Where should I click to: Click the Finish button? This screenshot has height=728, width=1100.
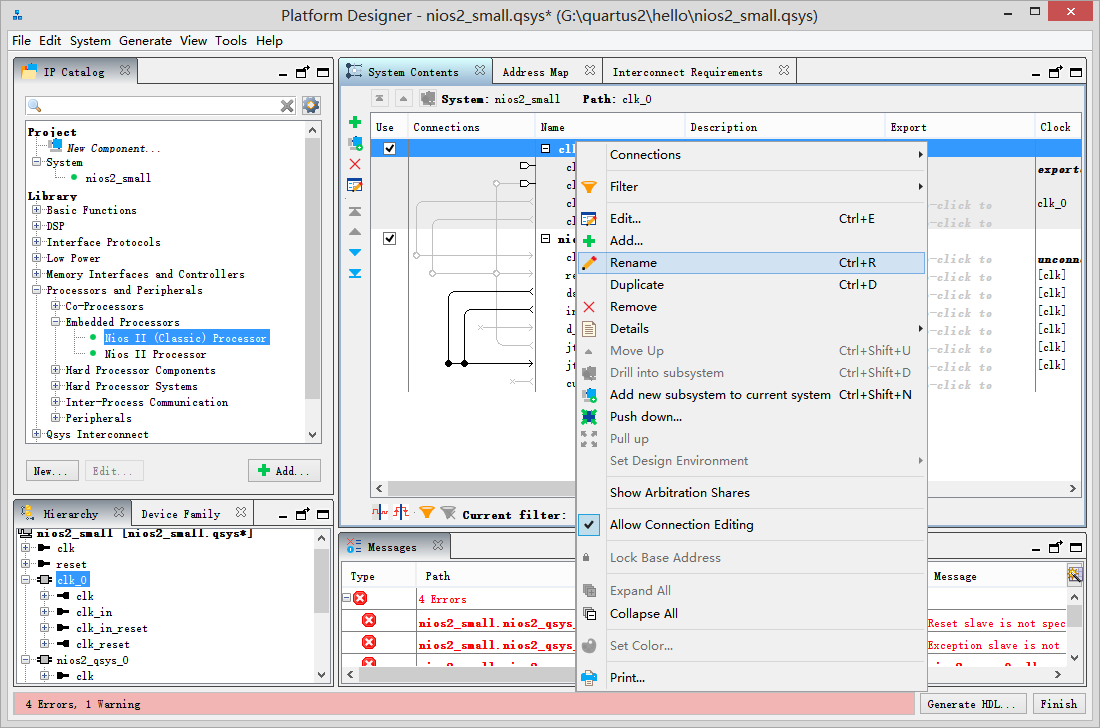(x=1059, y=704)
